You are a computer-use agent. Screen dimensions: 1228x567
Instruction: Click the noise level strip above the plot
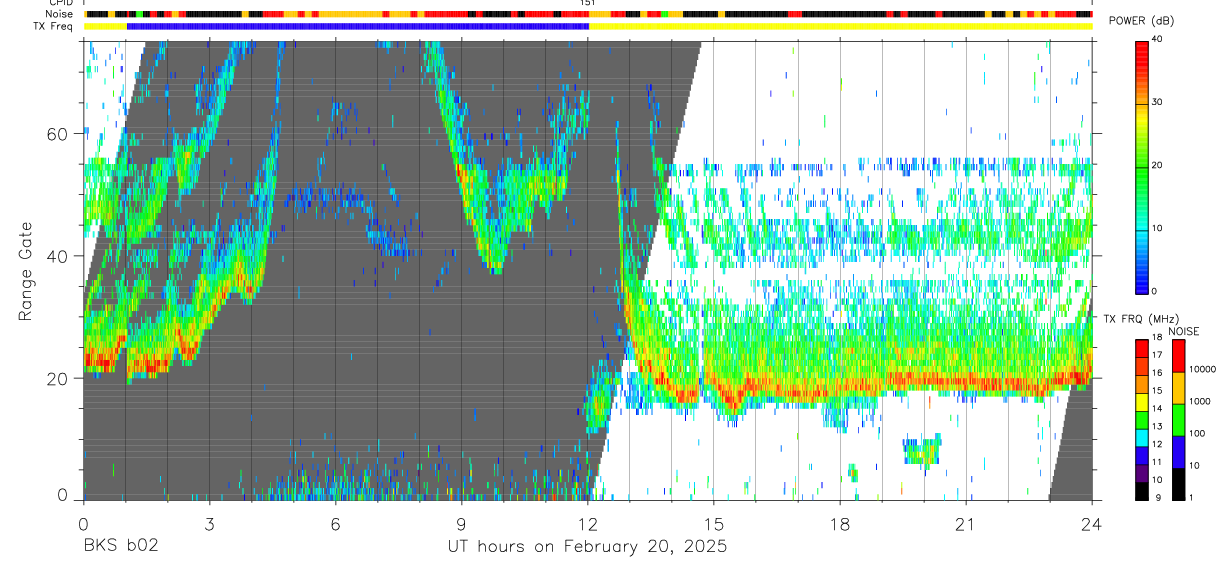coord(588,14)
